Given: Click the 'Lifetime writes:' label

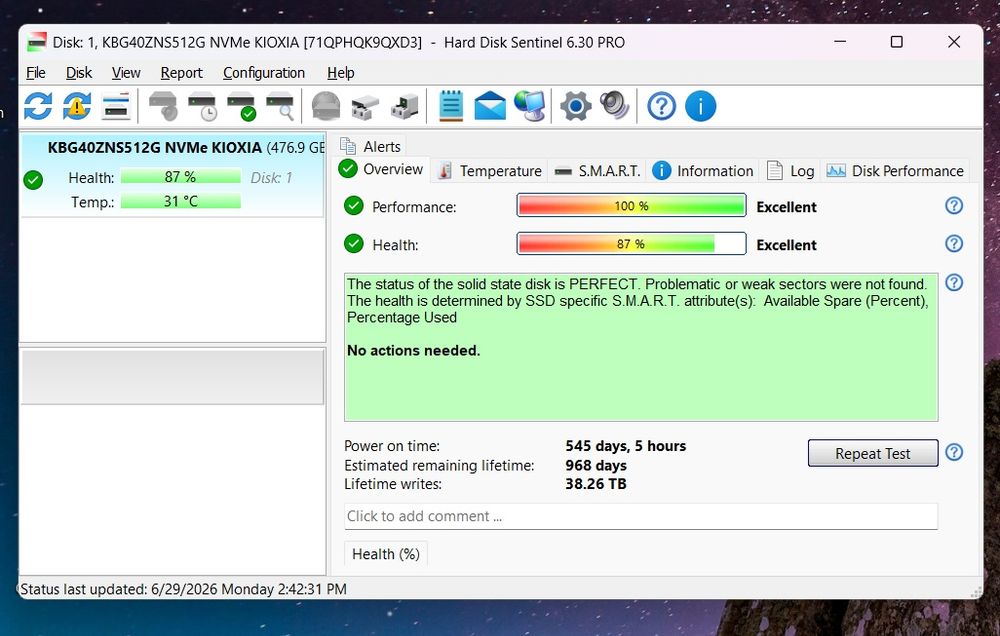Looking at the screenshot, I should coord(393,484).
